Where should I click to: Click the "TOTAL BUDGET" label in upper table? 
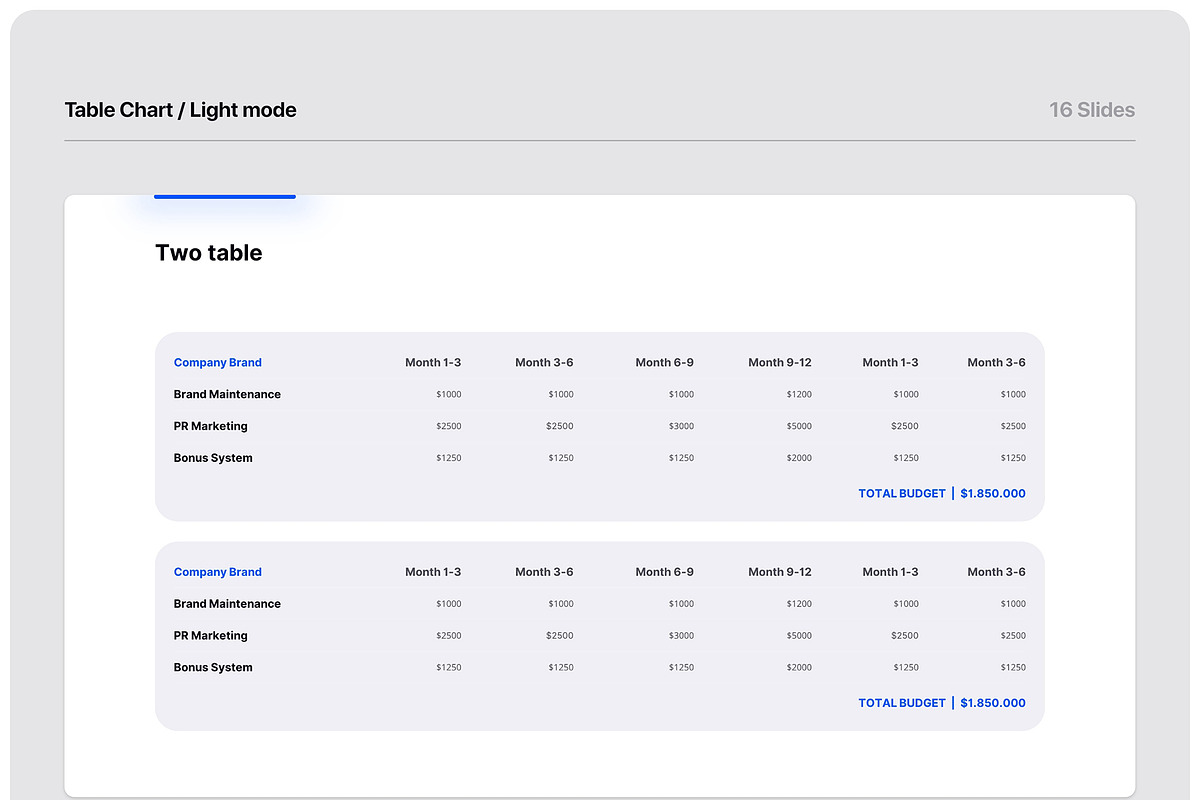tap(902, 494)
